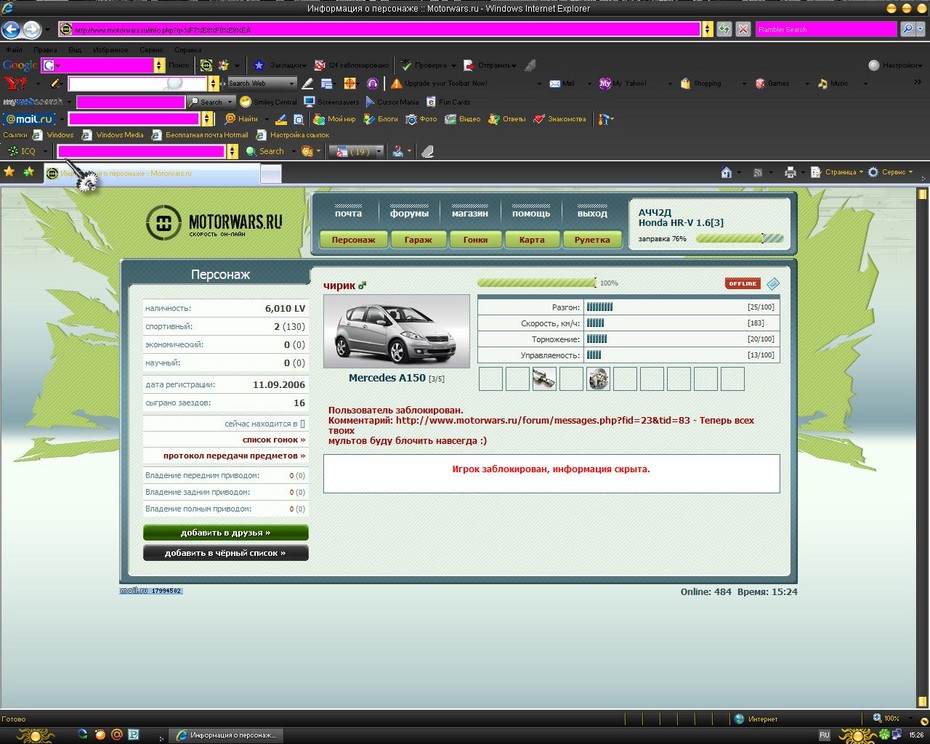Open the магазин section
The width and height of the screenshot is (930, 744).
[470, 213]
